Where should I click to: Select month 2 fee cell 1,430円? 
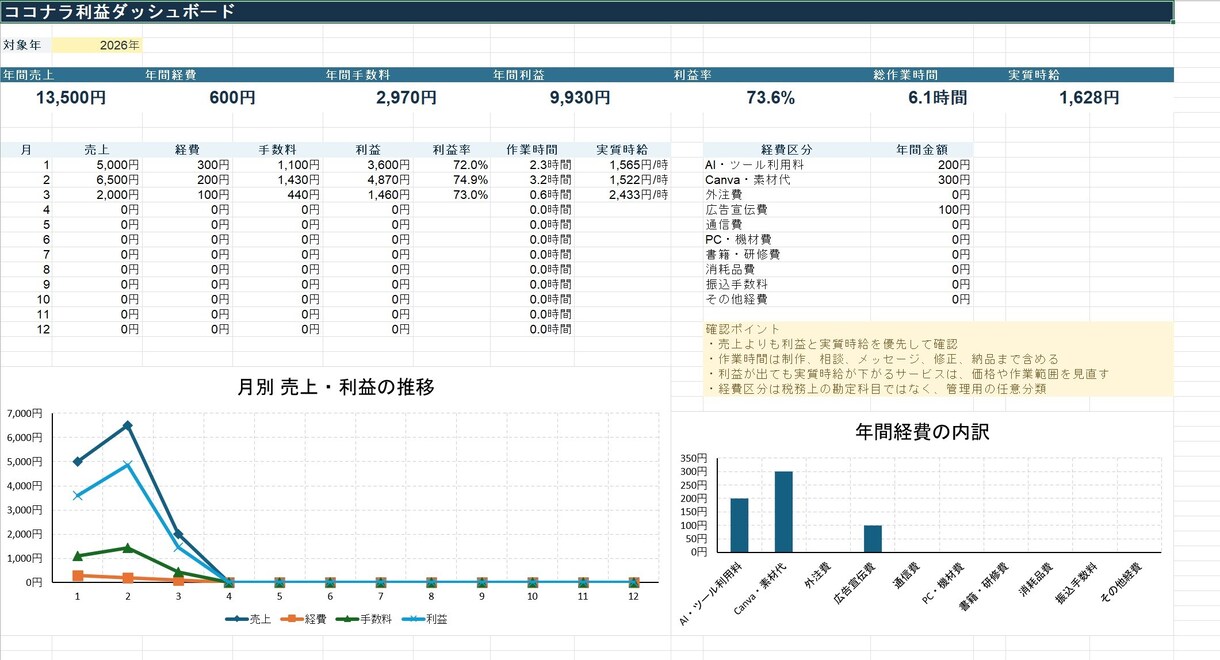(x=277, y=180)
